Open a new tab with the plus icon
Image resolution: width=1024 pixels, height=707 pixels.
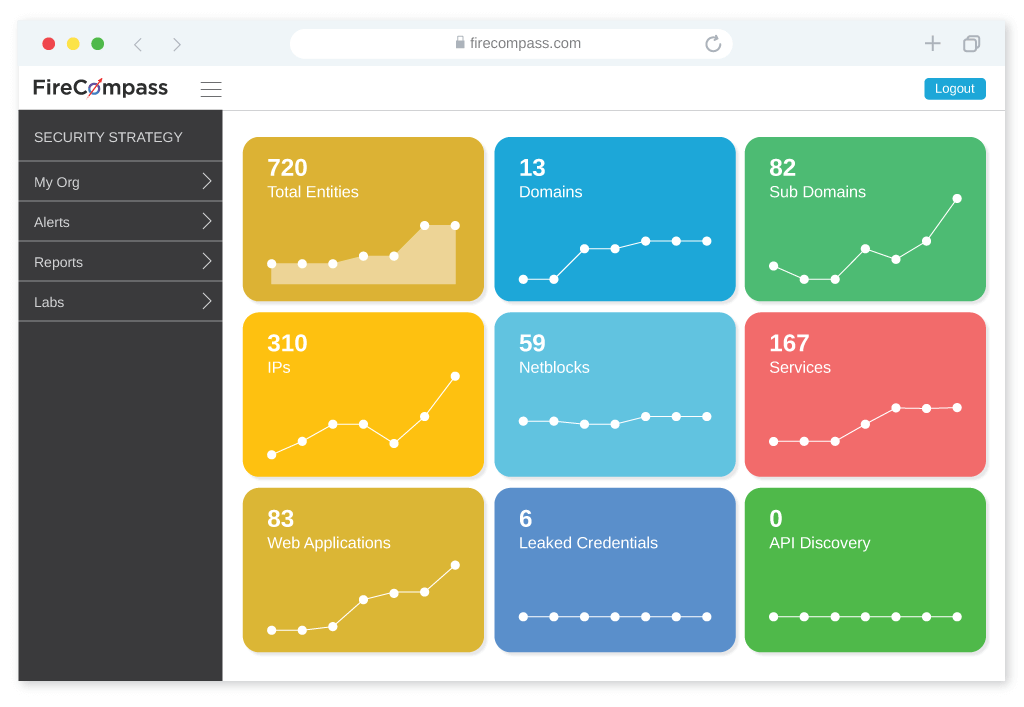[933, 44]
